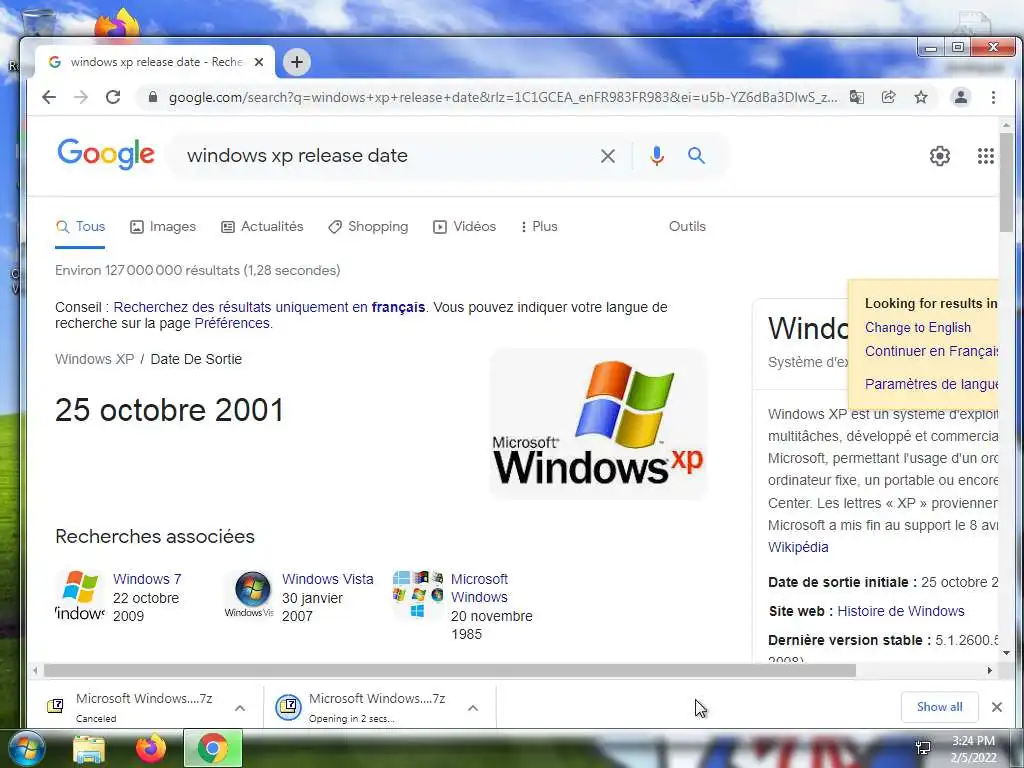Open the Google apps grid icon
Image resolution: width=1024 pixels, height=768 pixels.
(x=985, y=156)
